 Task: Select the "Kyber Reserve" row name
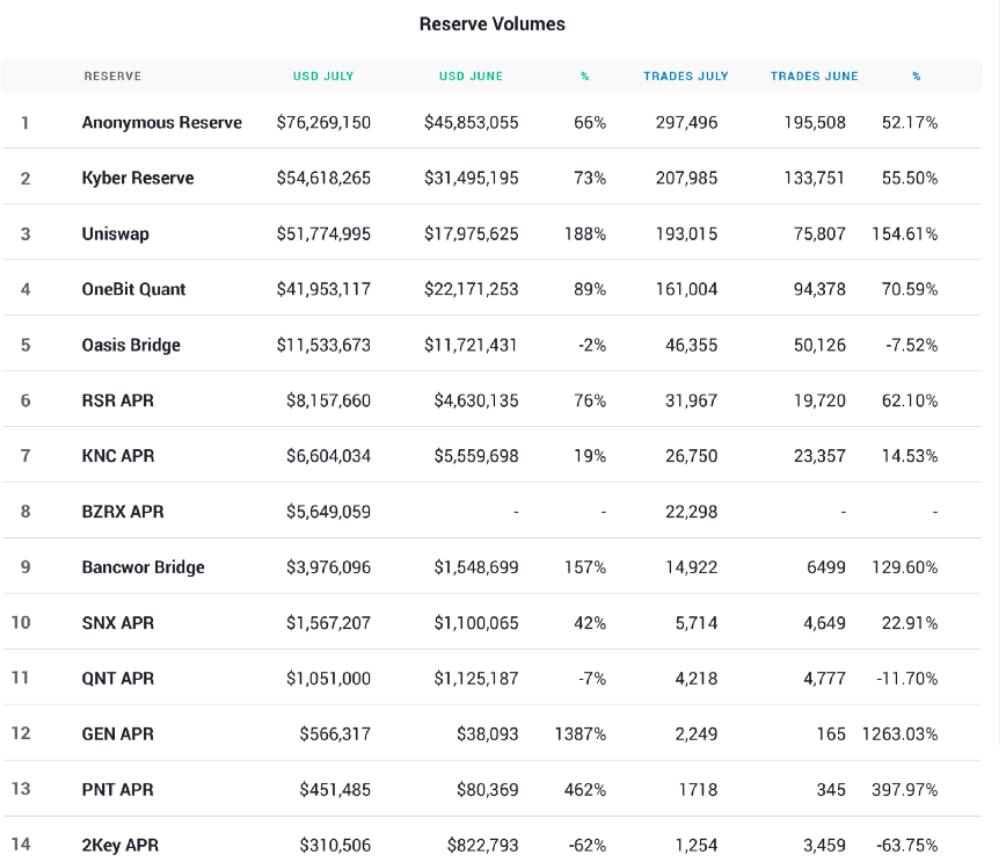coord(138,178)
